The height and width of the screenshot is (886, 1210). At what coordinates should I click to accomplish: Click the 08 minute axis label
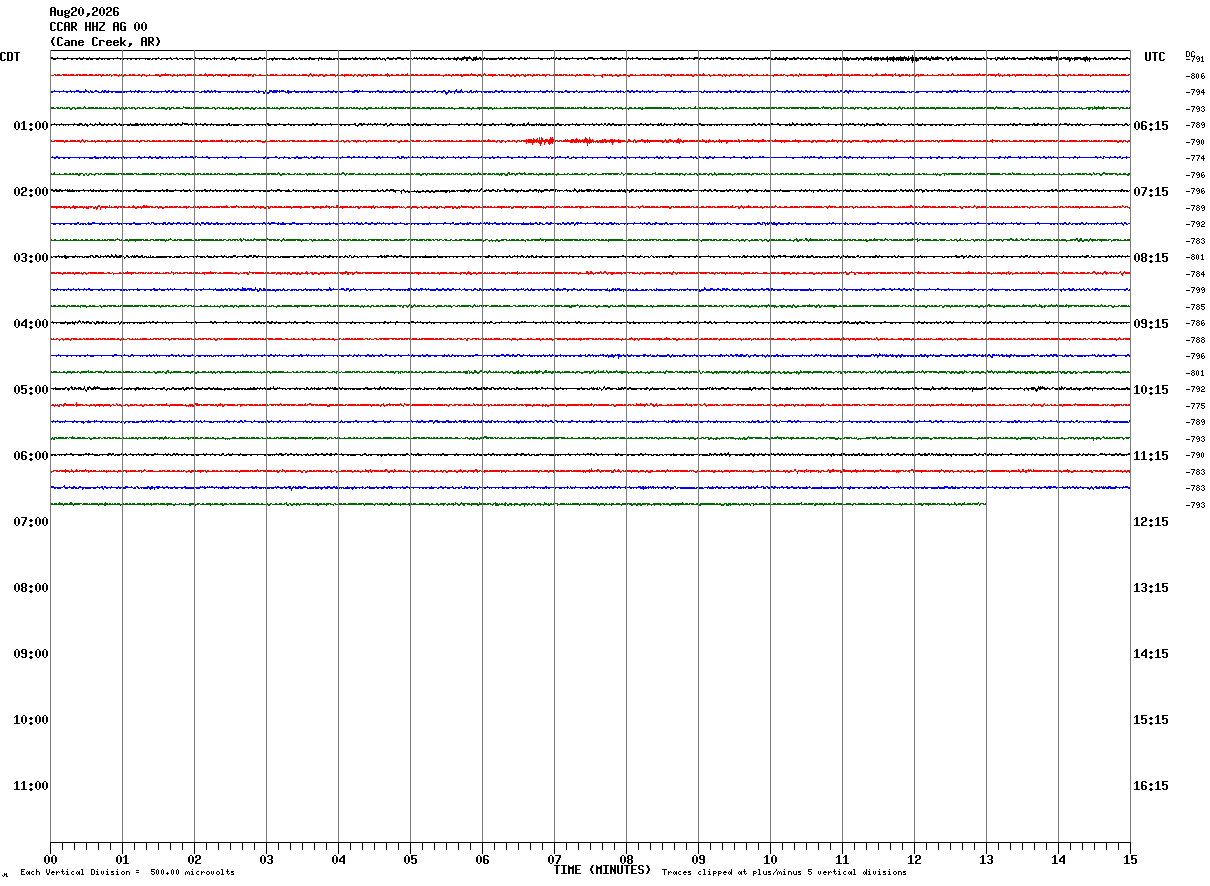(626, 860)
